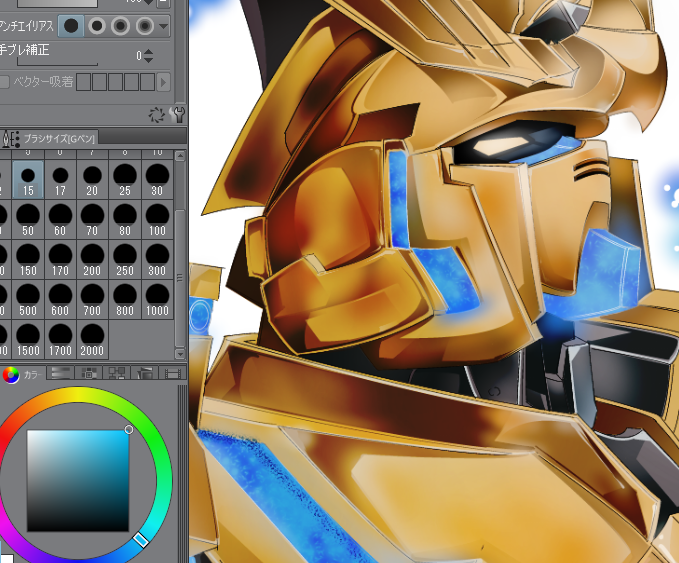Open the color history filmstrip tab
This screenshot has width=679, height=563.
click(173, 373)
